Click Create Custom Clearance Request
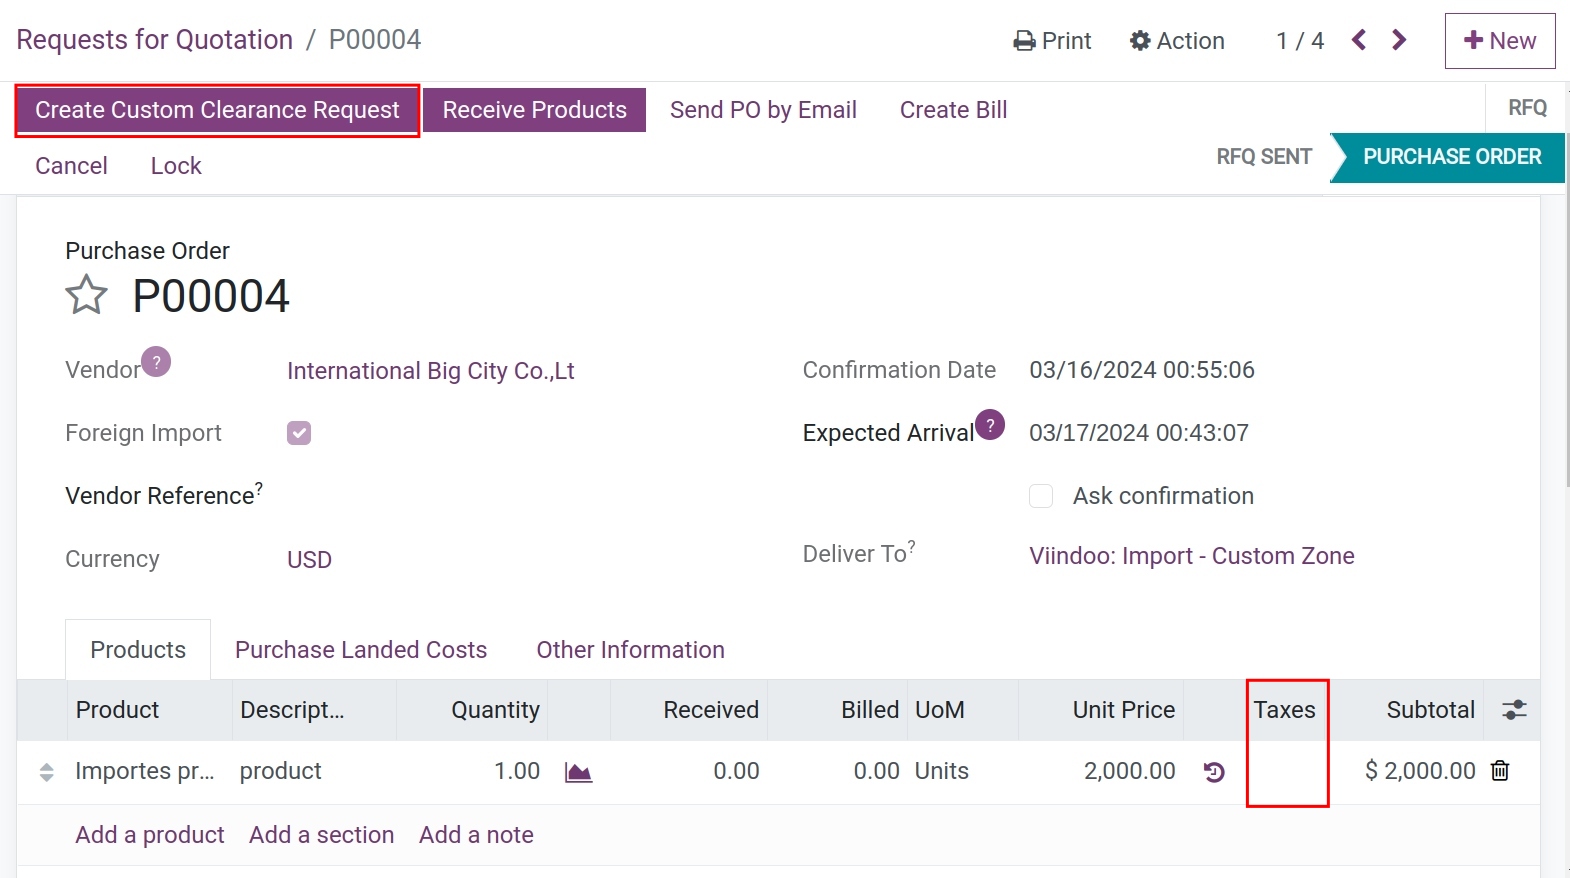The width and height of the screenshot is (1570, 878). (x=217, y=110)
